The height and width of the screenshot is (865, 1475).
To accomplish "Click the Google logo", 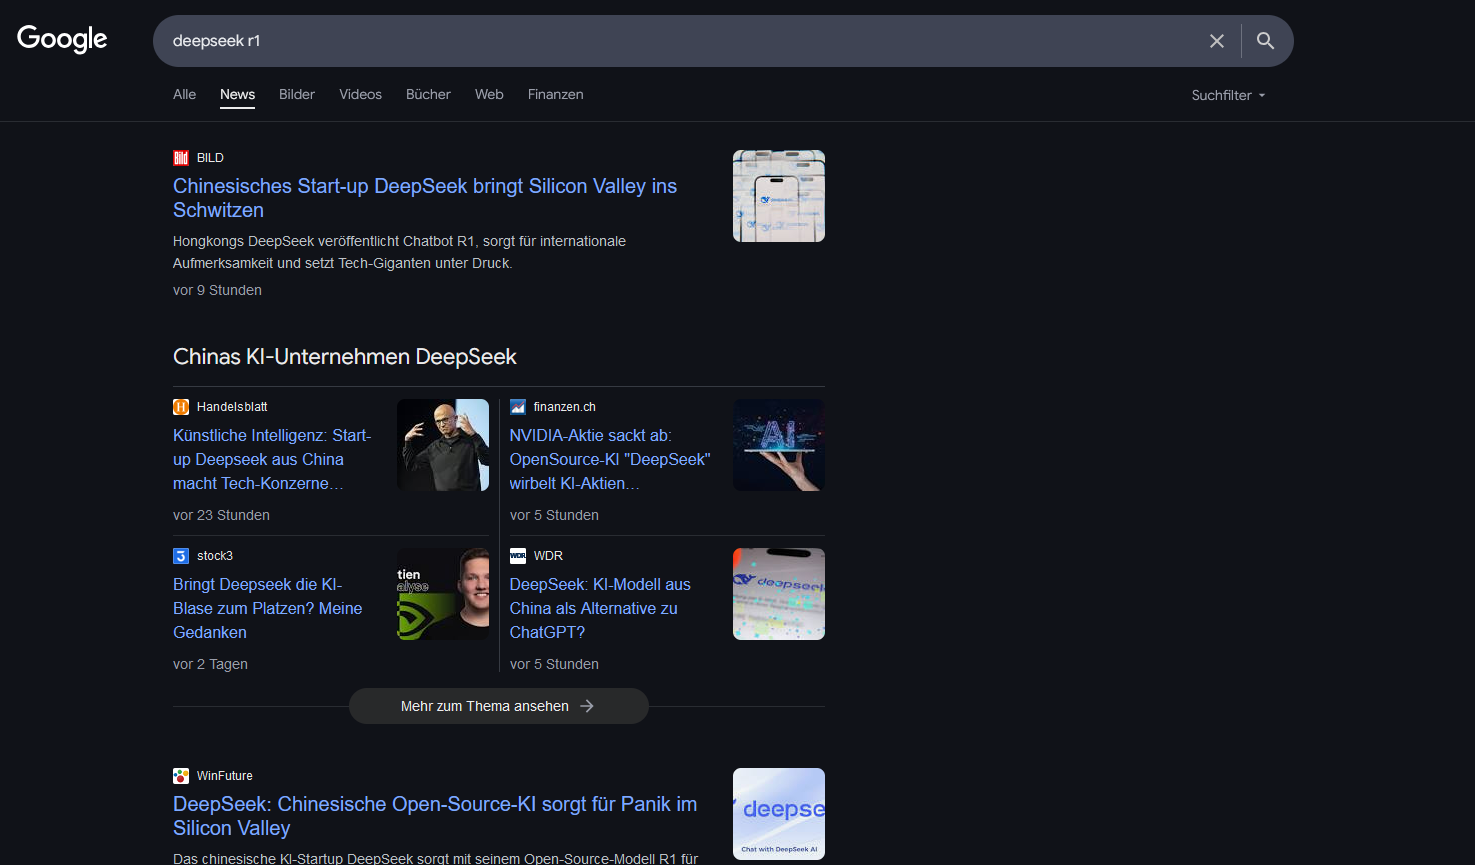I will click(62, 39).
